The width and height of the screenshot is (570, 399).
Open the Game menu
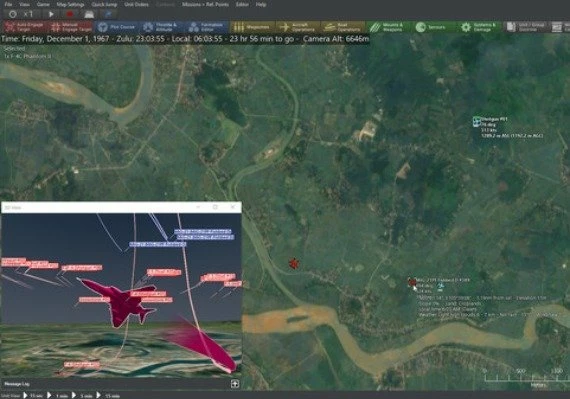tap(43, 5)
